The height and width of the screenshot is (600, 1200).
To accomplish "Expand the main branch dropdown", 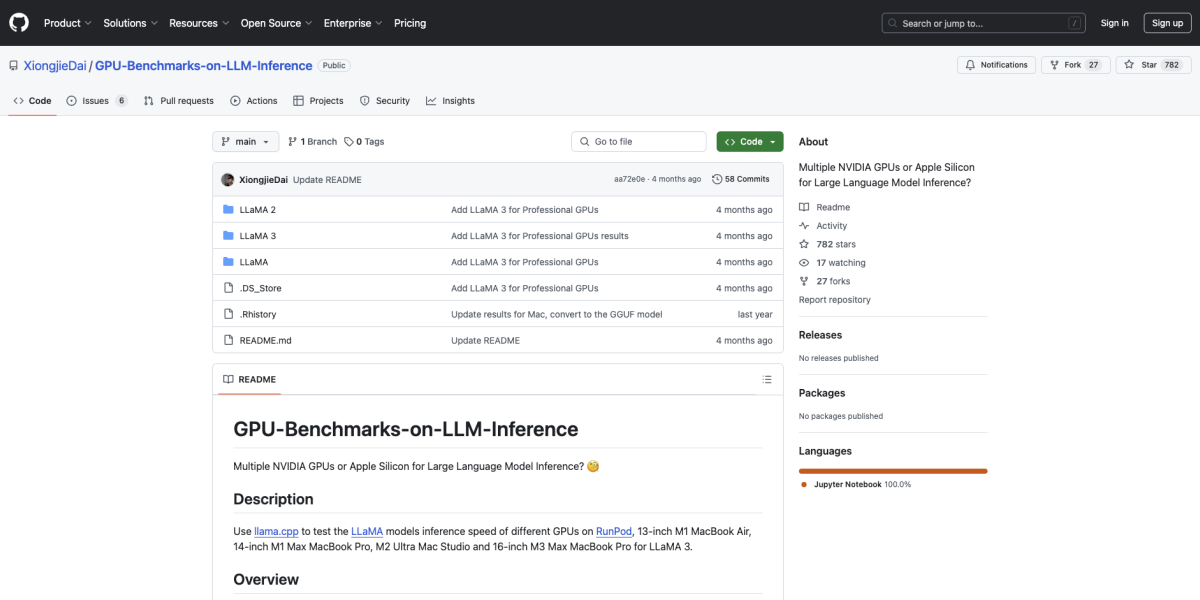I will tap(245, 142).
